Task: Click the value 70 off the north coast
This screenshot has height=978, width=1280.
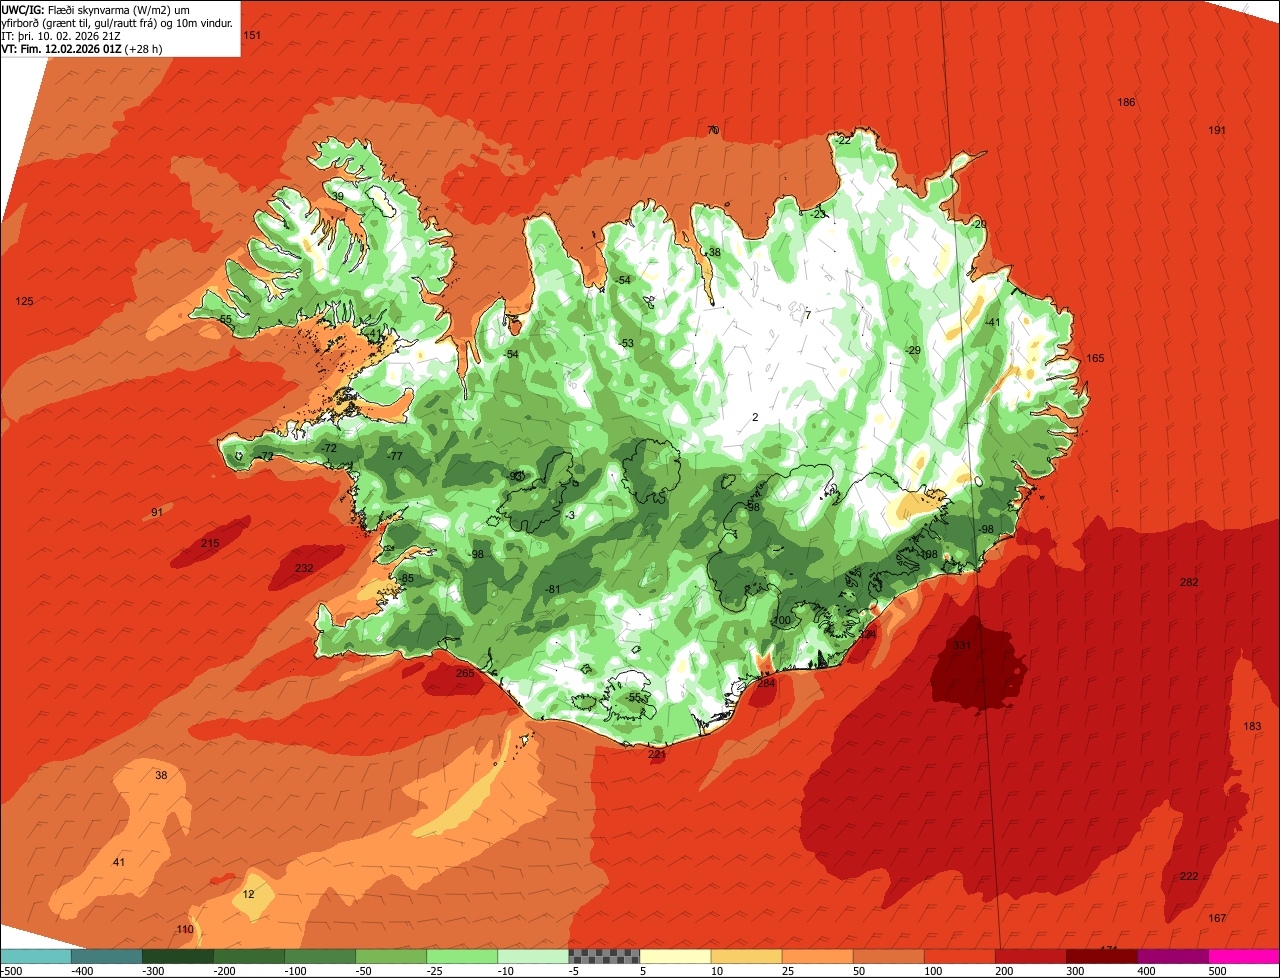Action: tap(713, 130)
